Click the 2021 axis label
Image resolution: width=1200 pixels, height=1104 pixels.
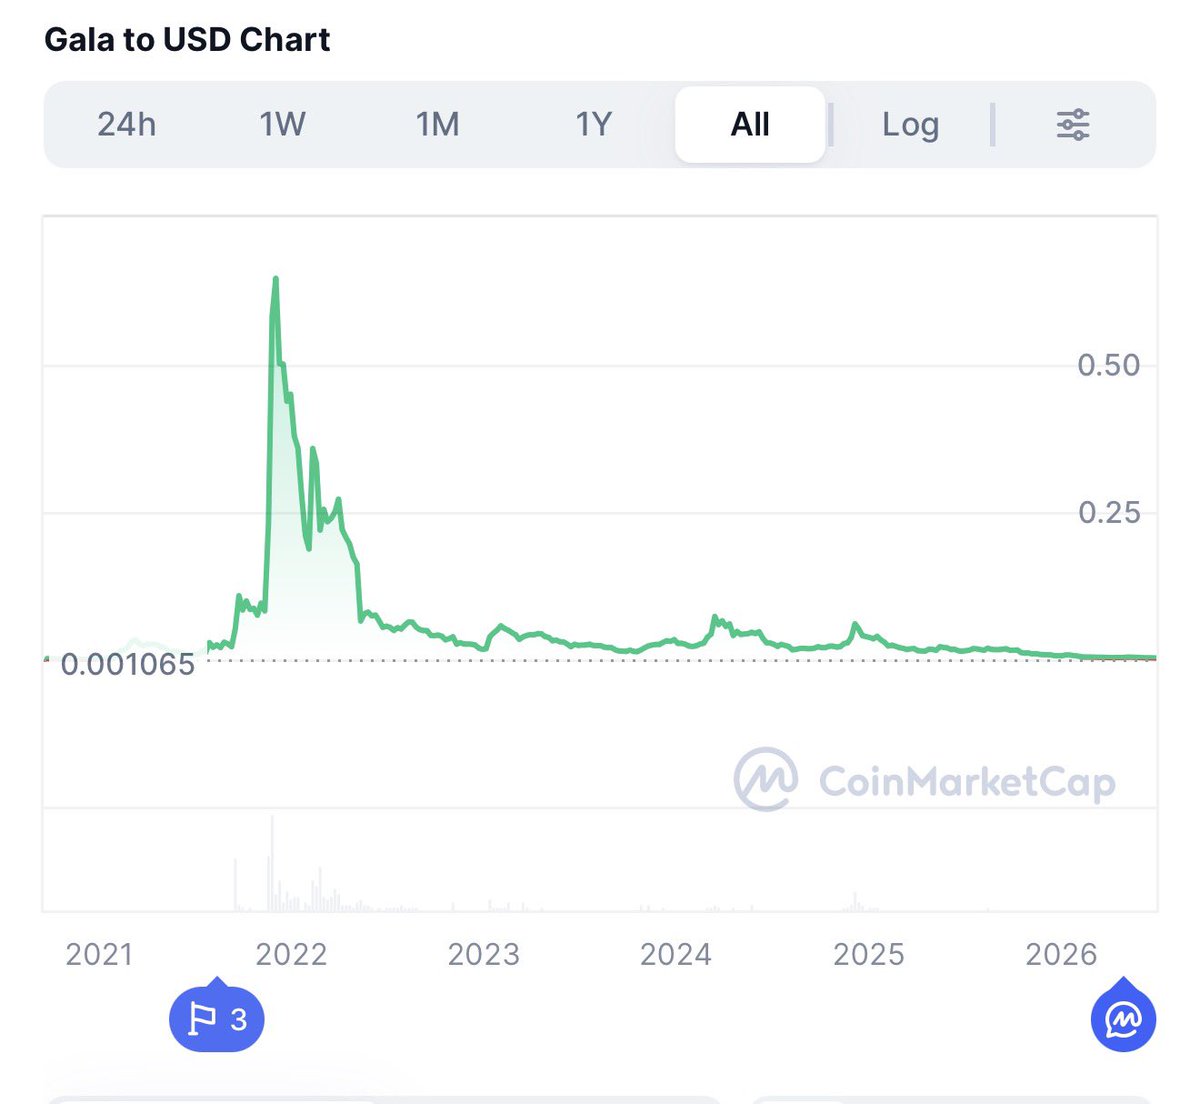point(99,955)
